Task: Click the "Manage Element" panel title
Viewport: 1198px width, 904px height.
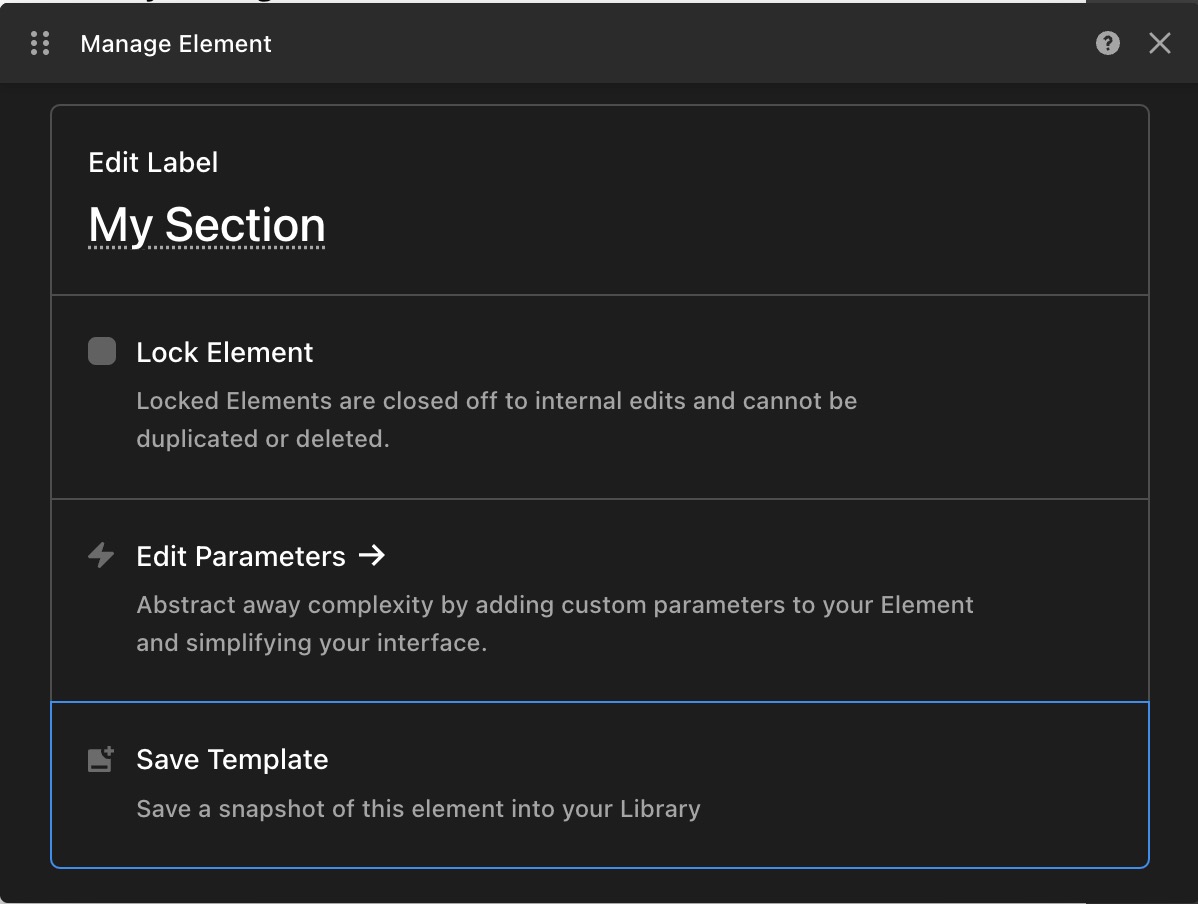Action: coord(176,44)
